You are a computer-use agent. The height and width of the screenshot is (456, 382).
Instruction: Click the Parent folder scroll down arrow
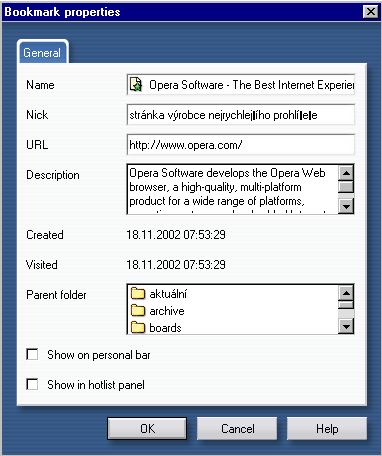(346, 326)
